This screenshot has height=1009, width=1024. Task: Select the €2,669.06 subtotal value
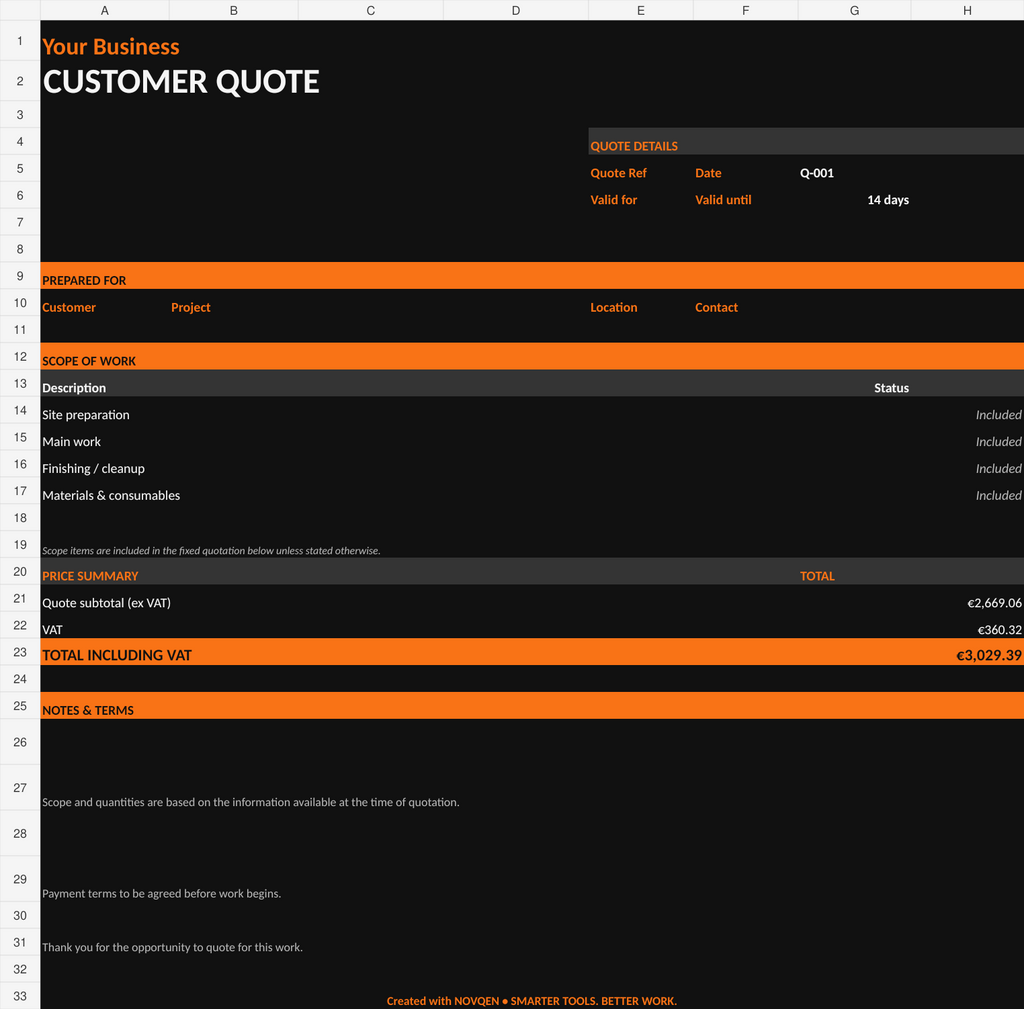pos(995,603)
